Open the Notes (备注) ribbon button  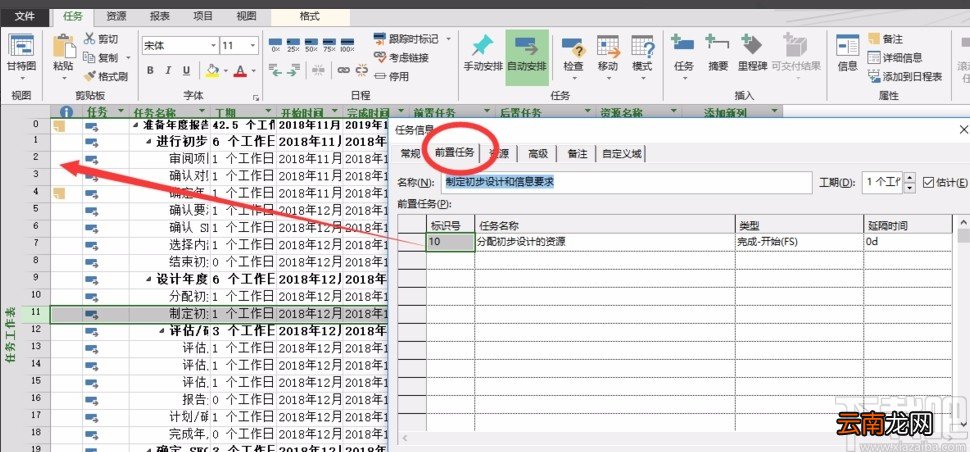[x=885, y=39]
